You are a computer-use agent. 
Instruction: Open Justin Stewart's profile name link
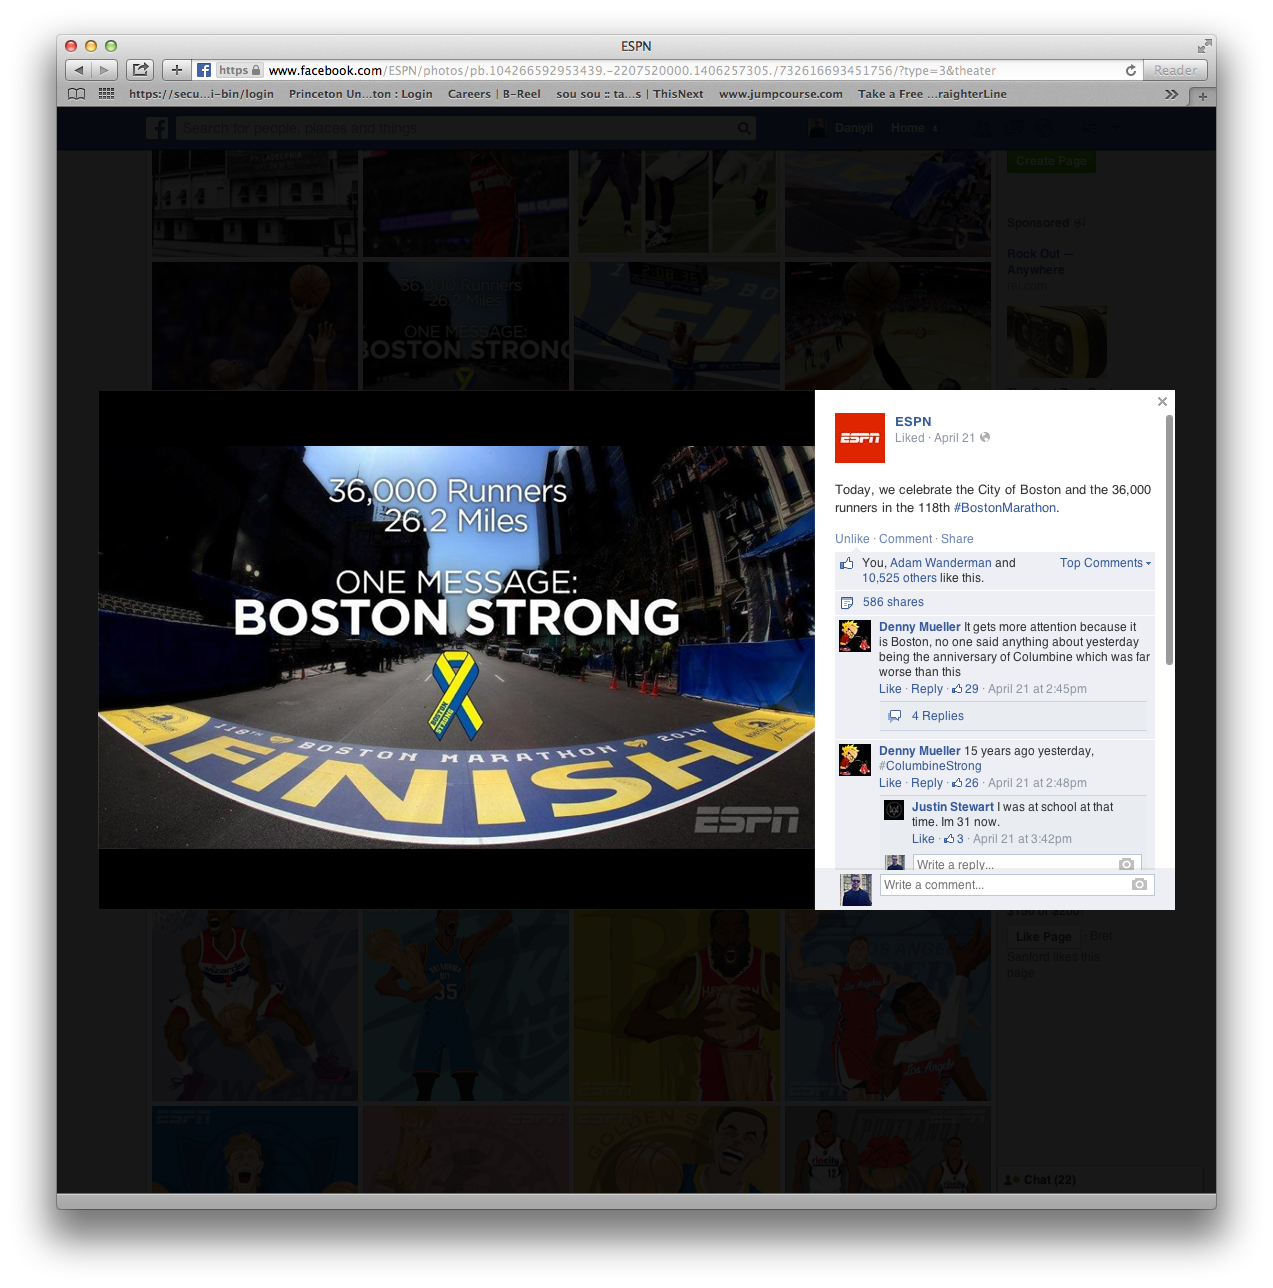click(953, 807)
